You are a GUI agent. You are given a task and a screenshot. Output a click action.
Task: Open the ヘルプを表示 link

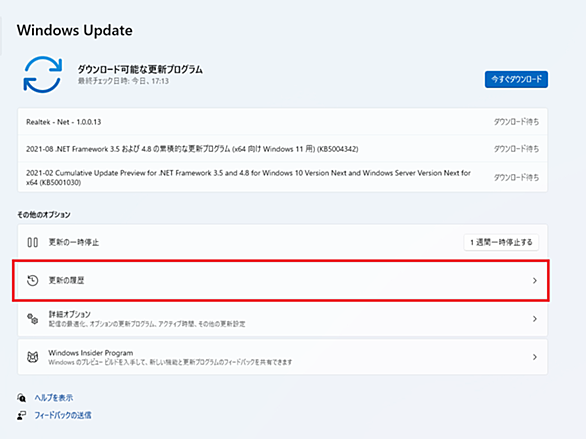[54, 398]
